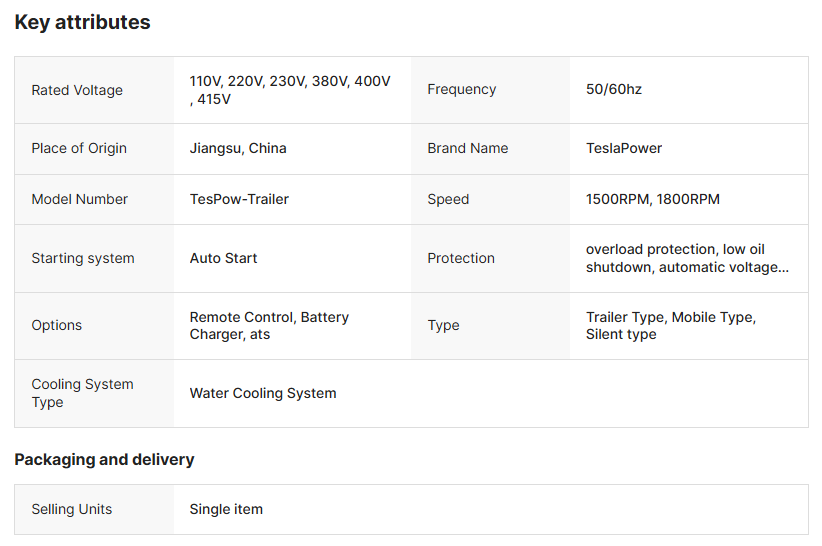The width and height of the screenshot is (822, 546).
Task: Click the Packaging and delivery heading
Action: (104, 460)
